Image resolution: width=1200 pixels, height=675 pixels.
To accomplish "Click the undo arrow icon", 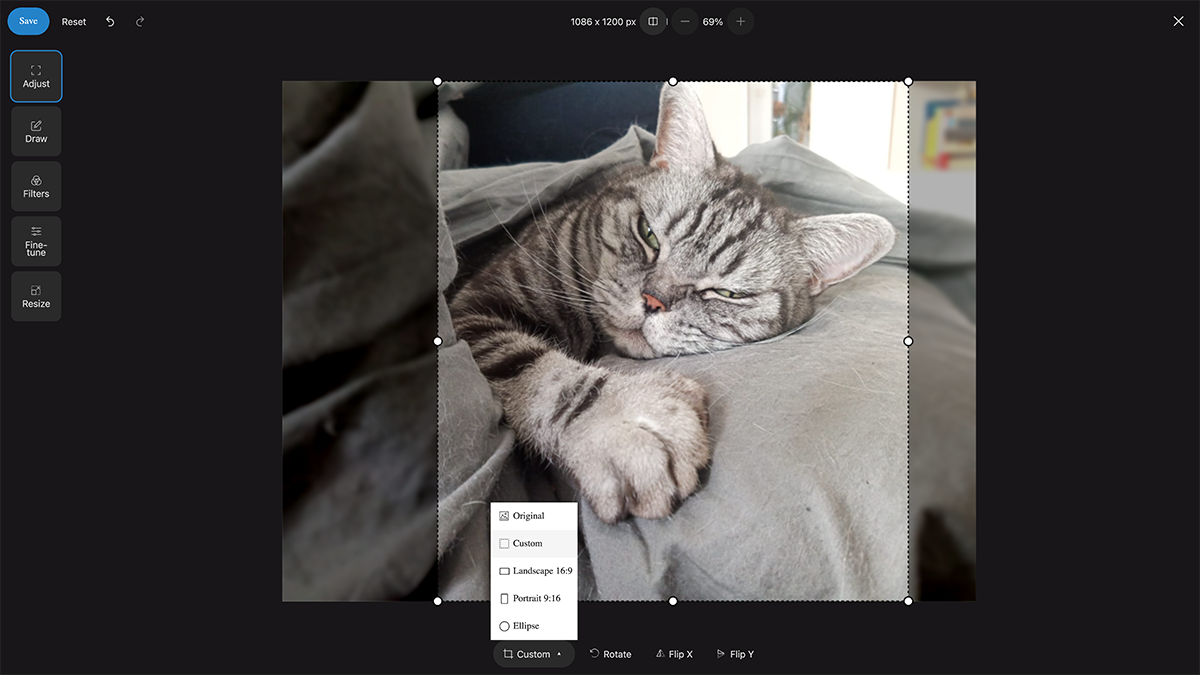I will (110, 21).
